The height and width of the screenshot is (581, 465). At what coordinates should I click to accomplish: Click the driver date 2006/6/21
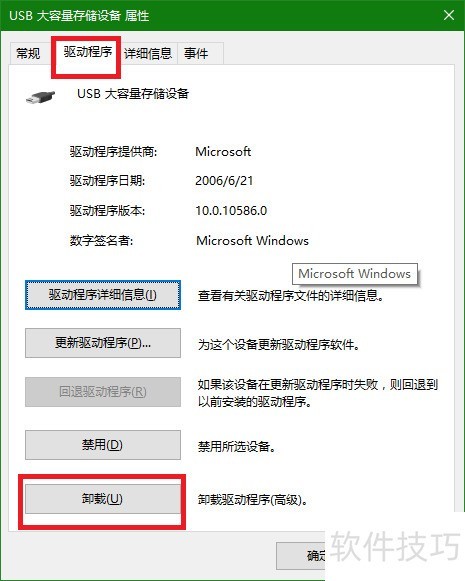pyautogui.click(x=224, y=181)
